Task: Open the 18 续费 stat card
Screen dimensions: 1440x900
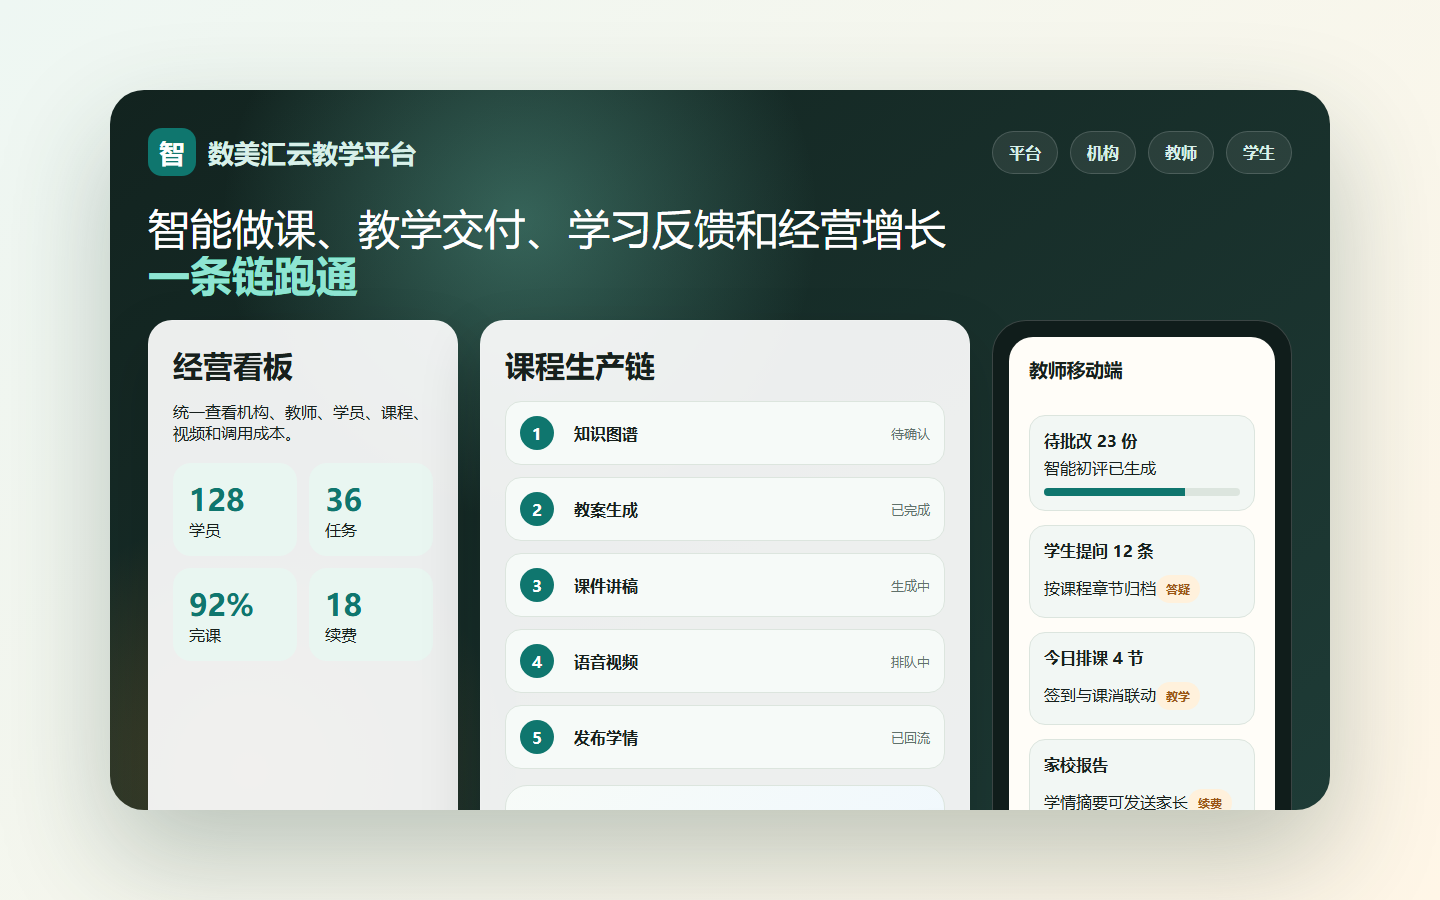Action: (x=371, y=614)
